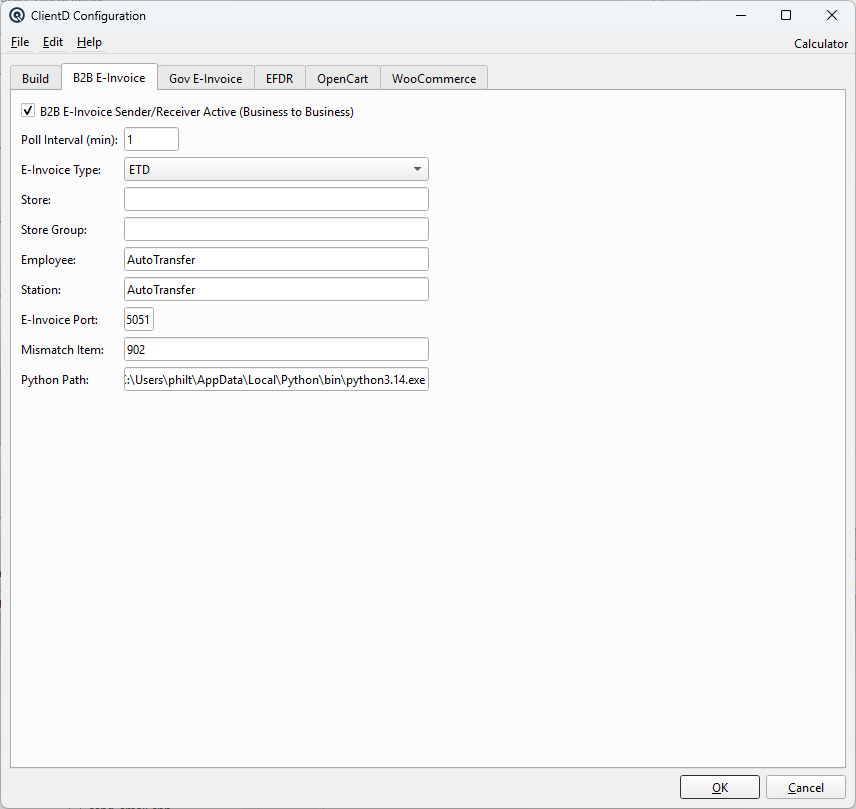Toggle B2B E-Invoice Sender/Receiver Active checkbox
The image size is (856, 809).
28,111
